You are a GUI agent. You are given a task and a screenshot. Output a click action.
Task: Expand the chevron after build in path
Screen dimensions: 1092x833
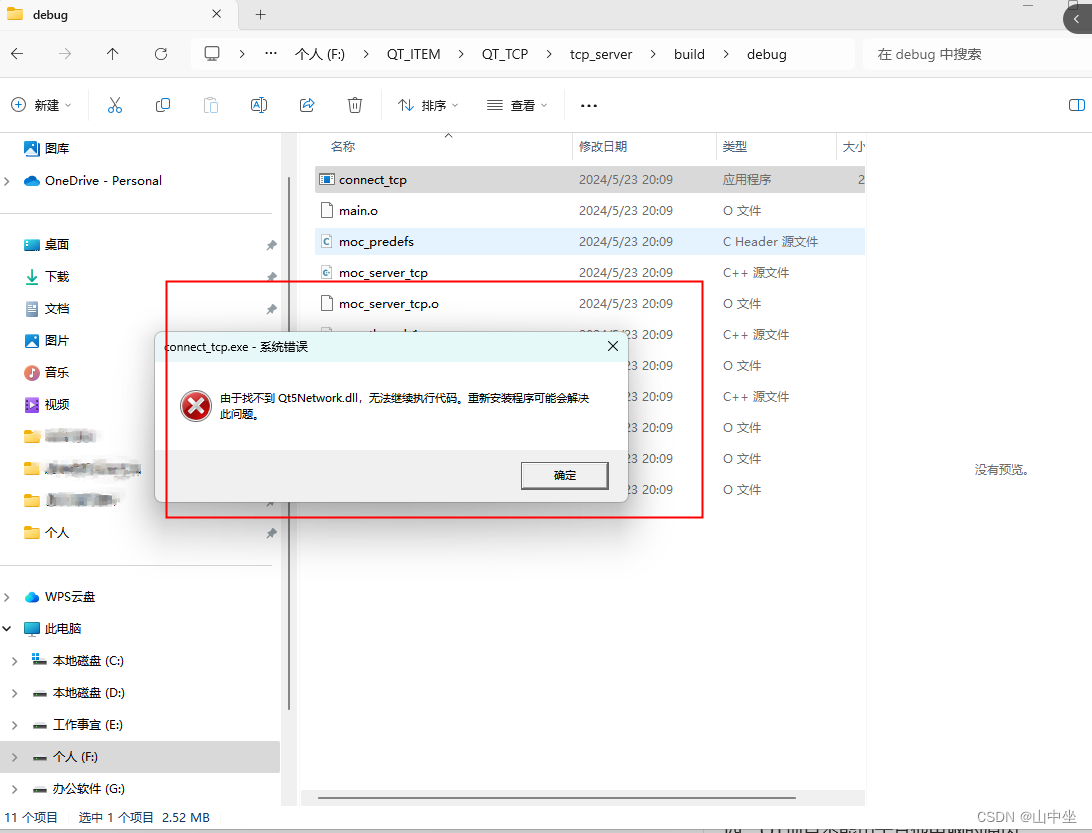pos(726,54)
